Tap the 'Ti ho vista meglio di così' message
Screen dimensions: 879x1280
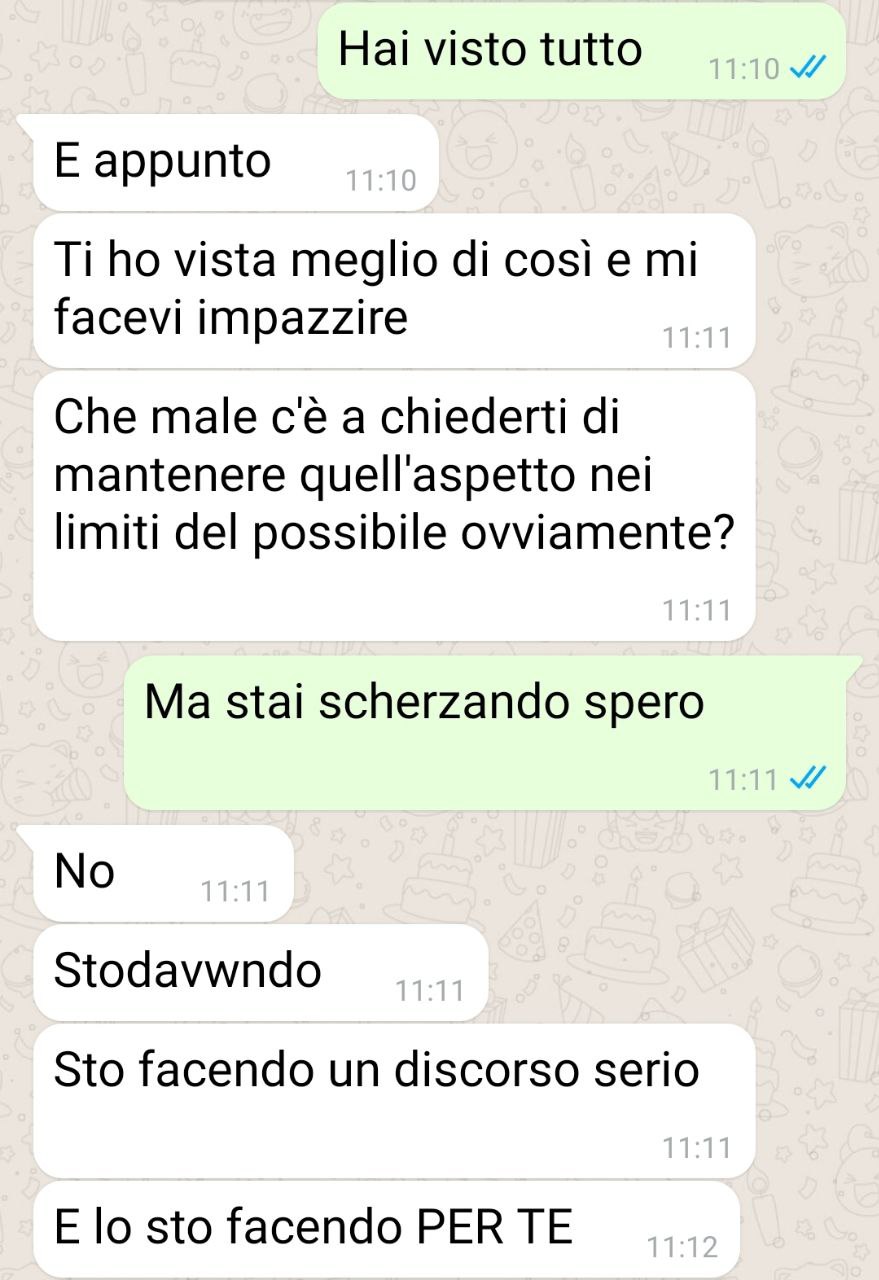394,291
